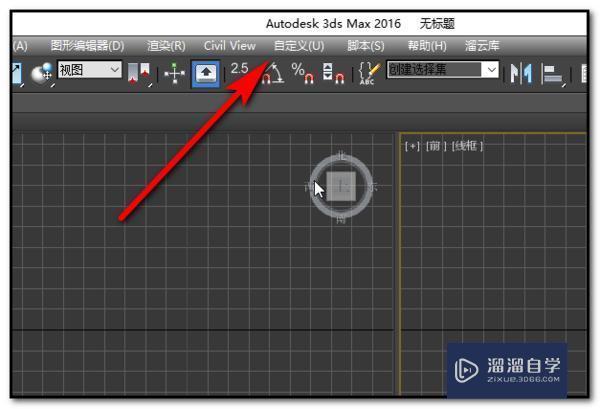Open the 图形编辑器(D) menu
The height and width of the screenshot is (409, 600).
[88, 46]
